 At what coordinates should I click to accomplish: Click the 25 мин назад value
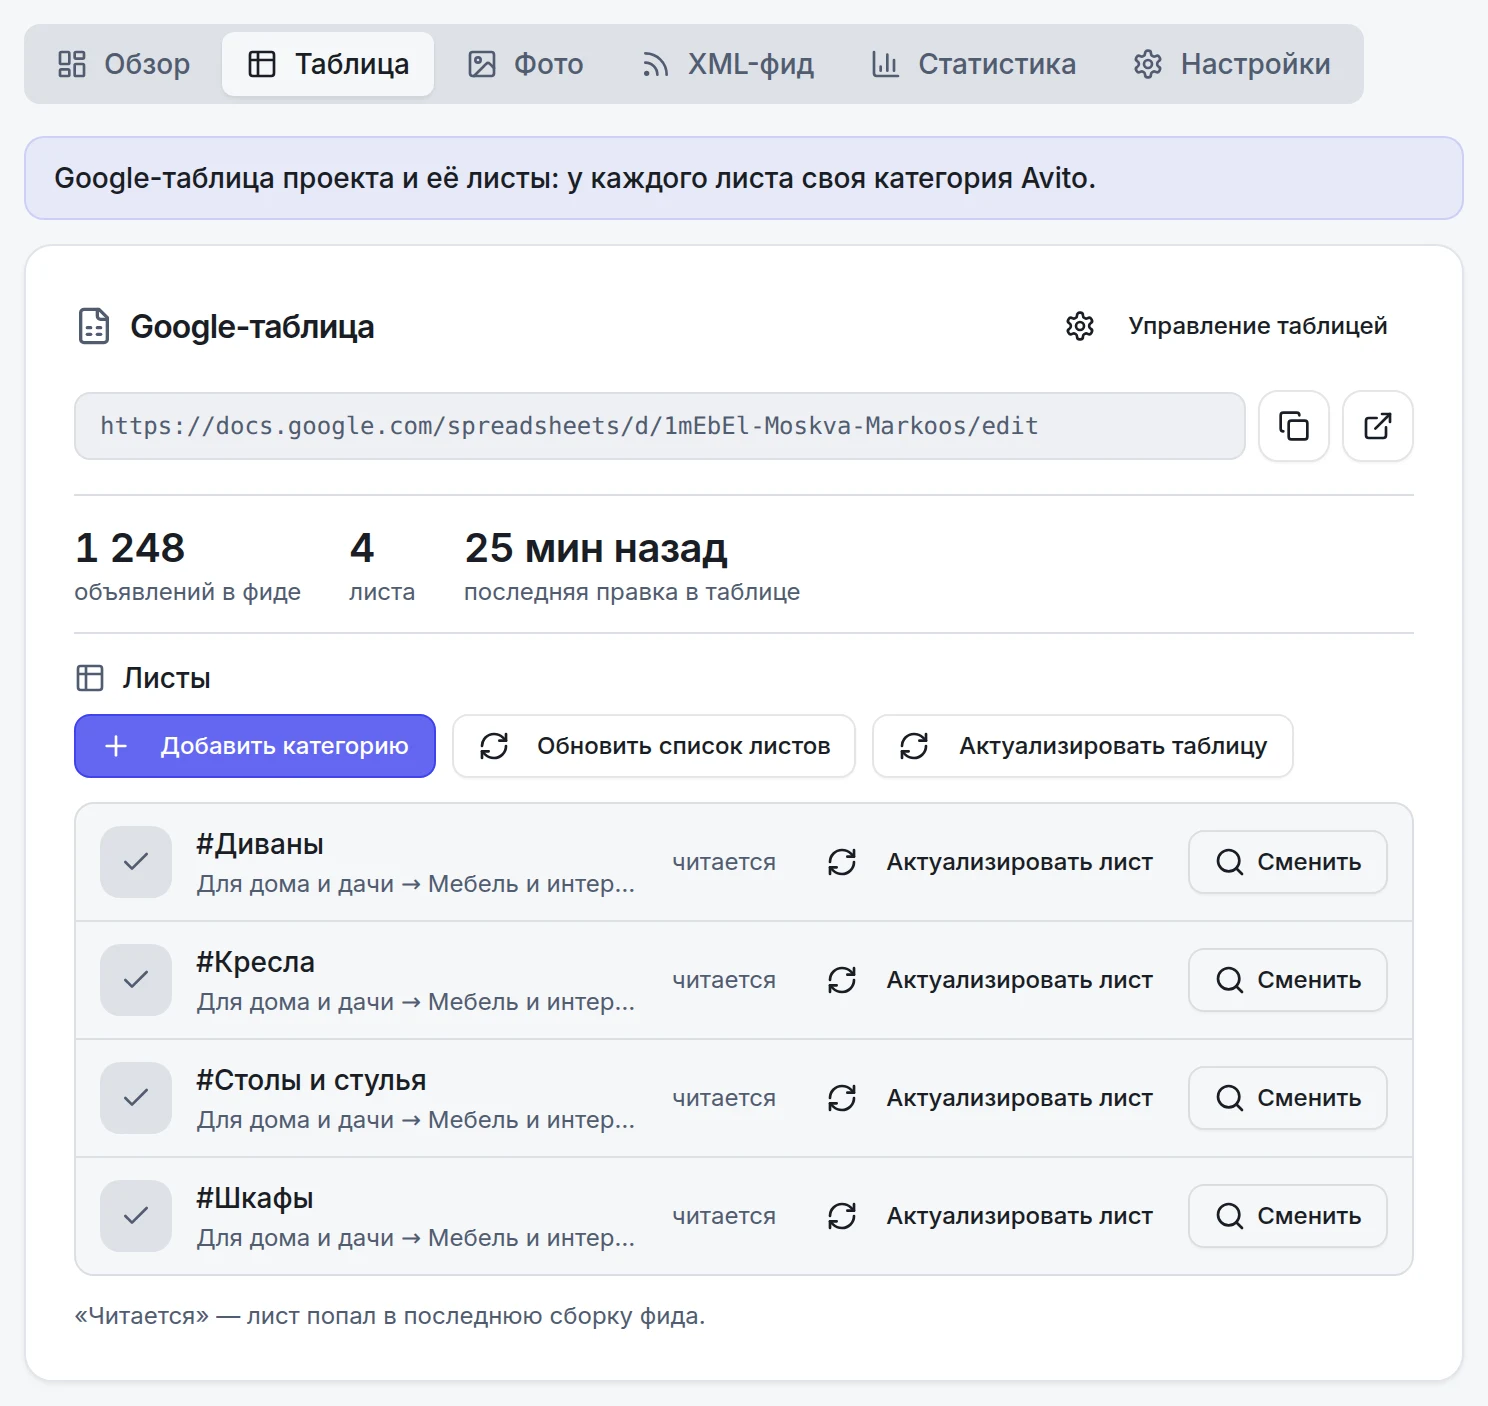tap(596, 548)
